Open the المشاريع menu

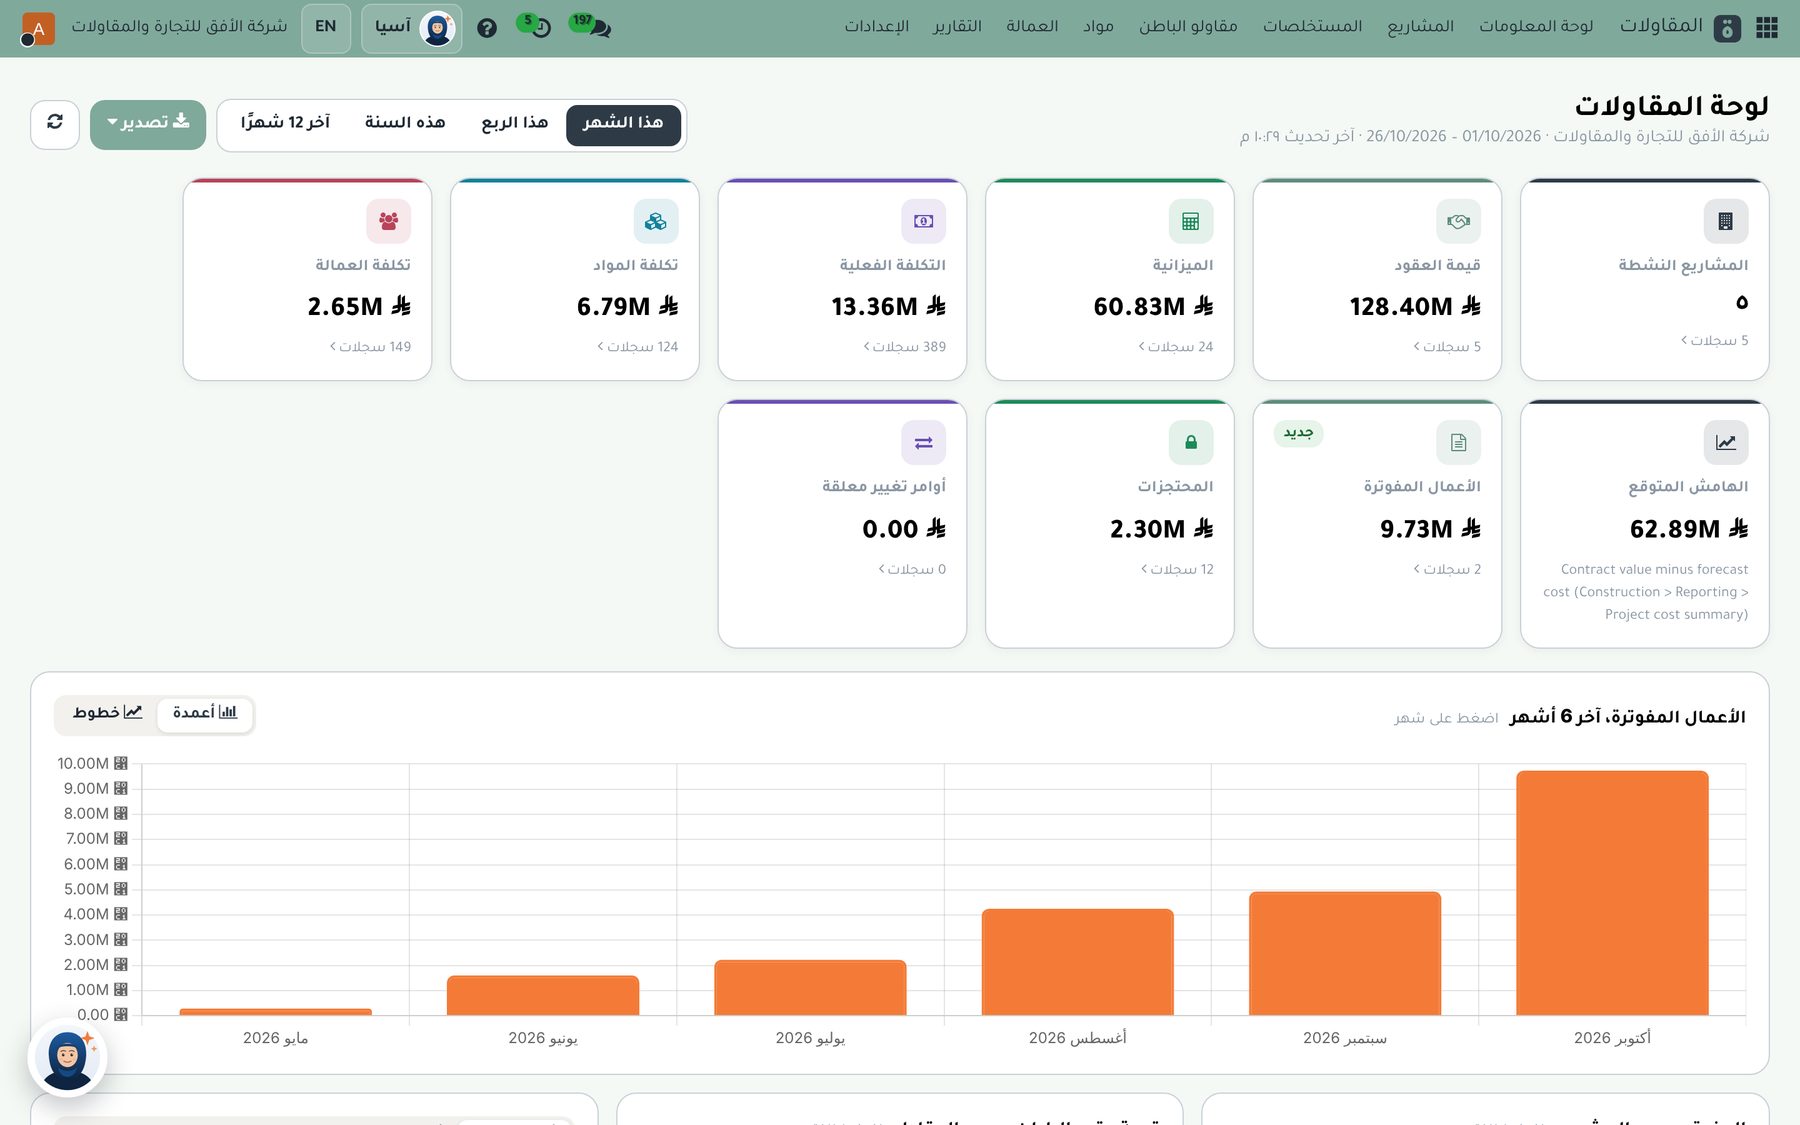click(x=1421, y=27)
